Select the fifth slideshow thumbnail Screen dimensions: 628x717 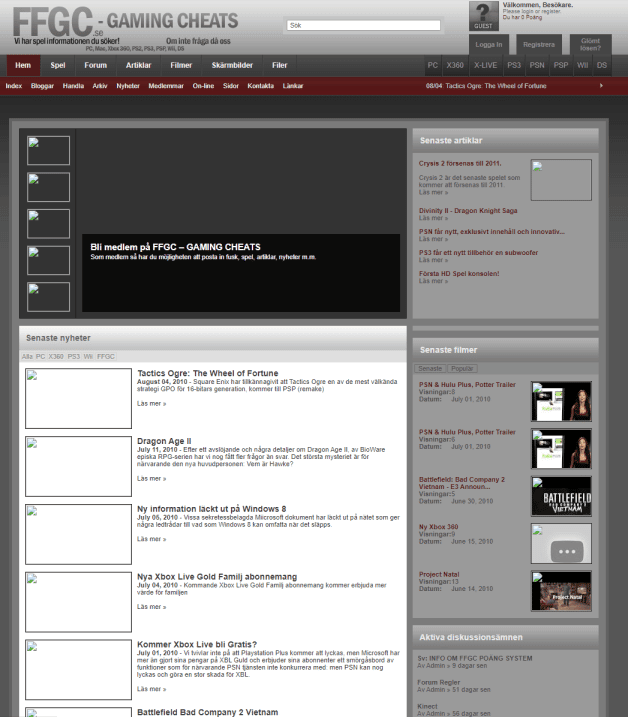[x=48, y=297]
